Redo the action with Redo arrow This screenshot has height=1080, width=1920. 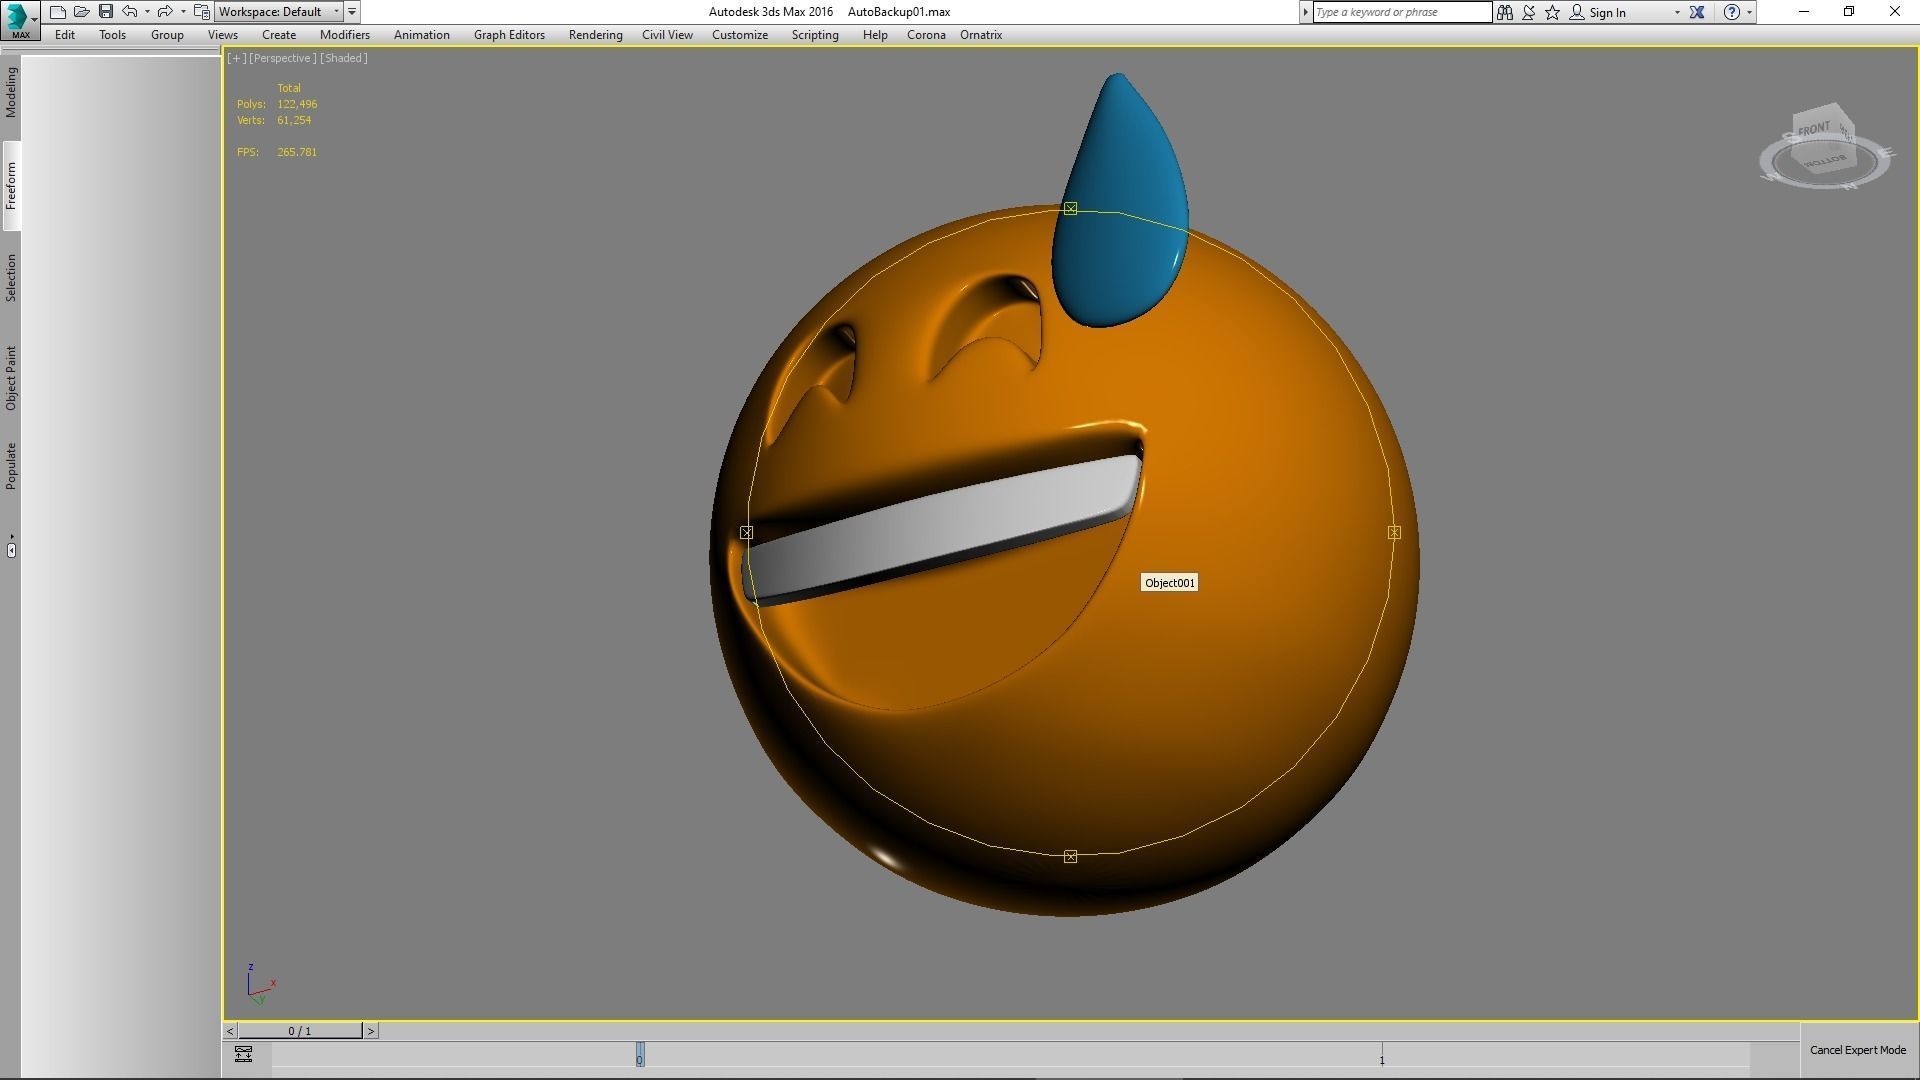tap(165, 12)
